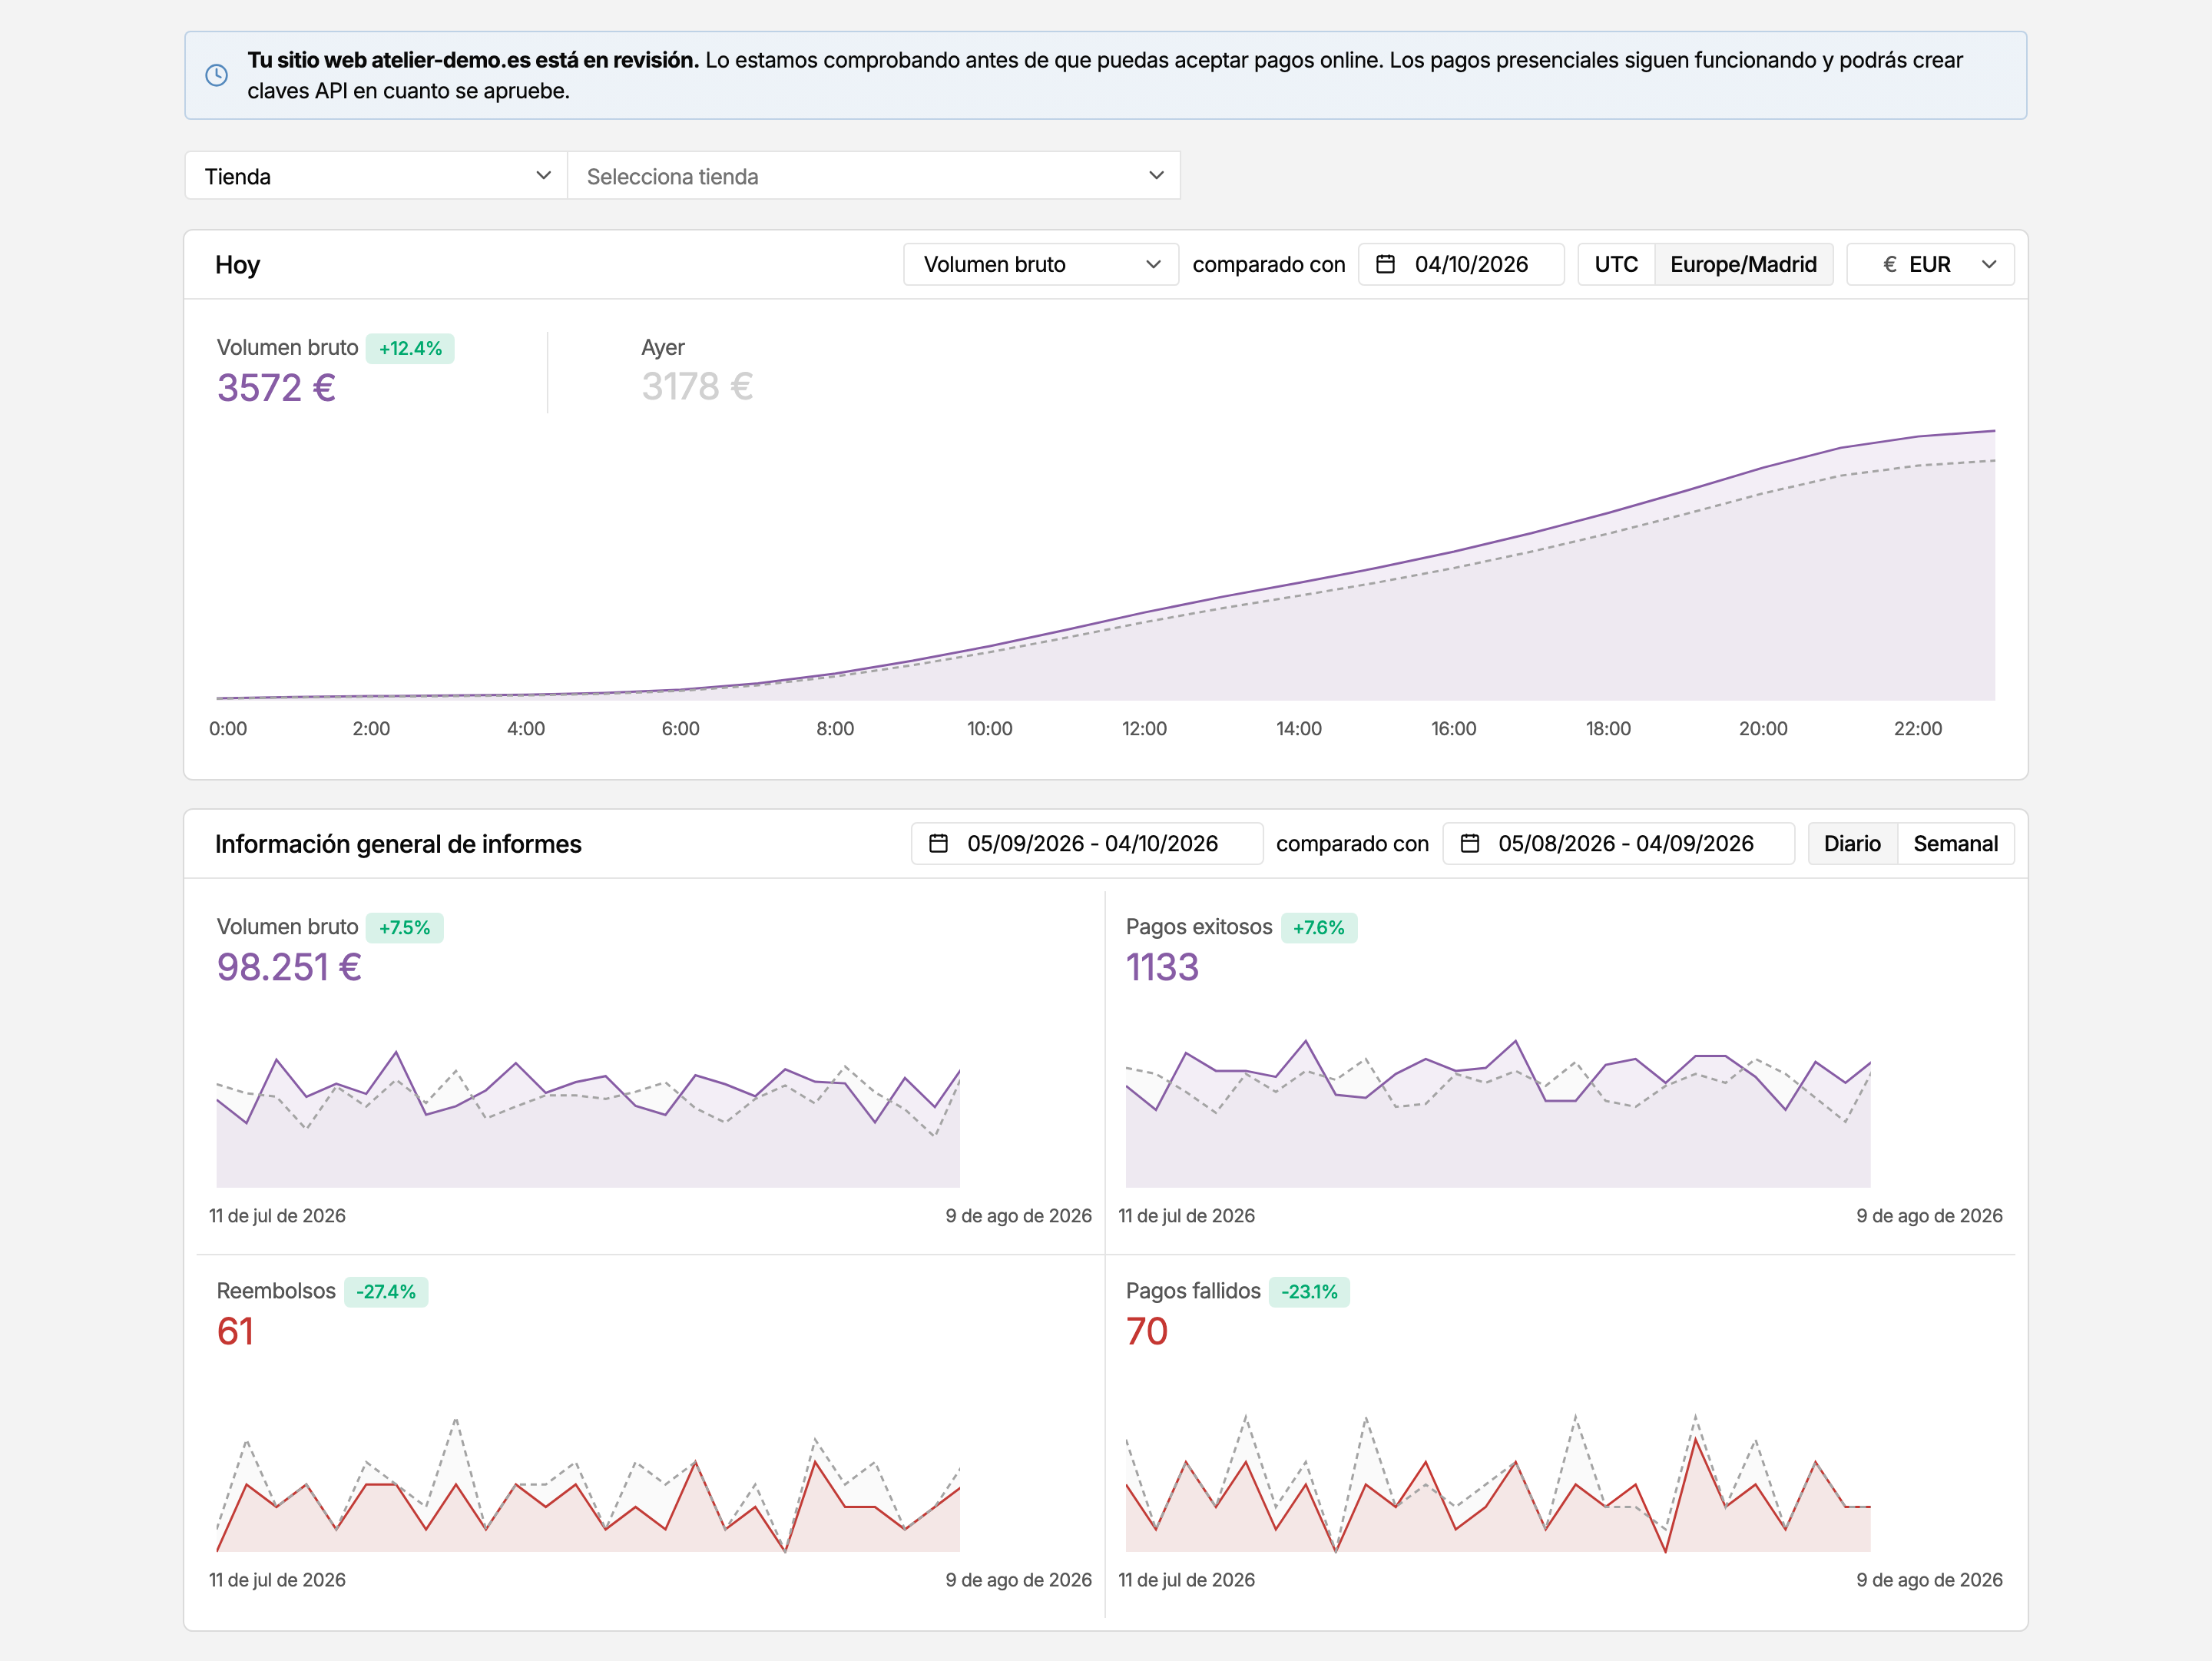The image size is (2212, 1661).
Task: Click the chevron in Tienda selector
Action: click(543, 176)
